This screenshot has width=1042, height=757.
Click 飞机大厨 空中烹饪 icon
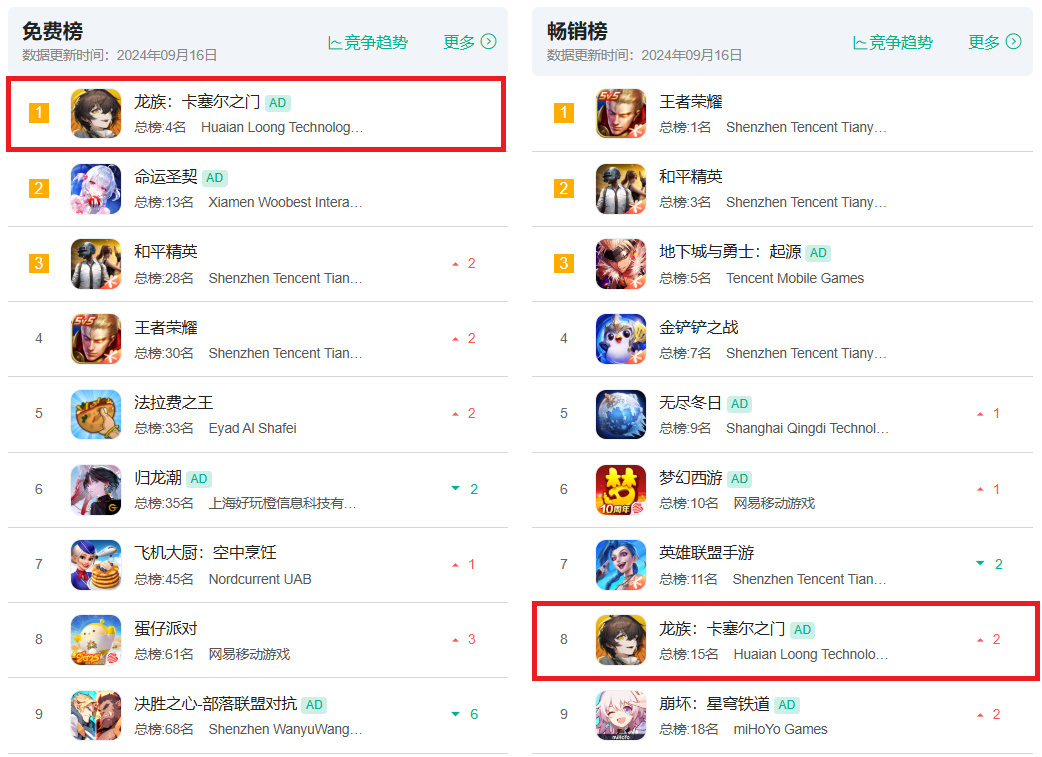(x=96, y=565)
